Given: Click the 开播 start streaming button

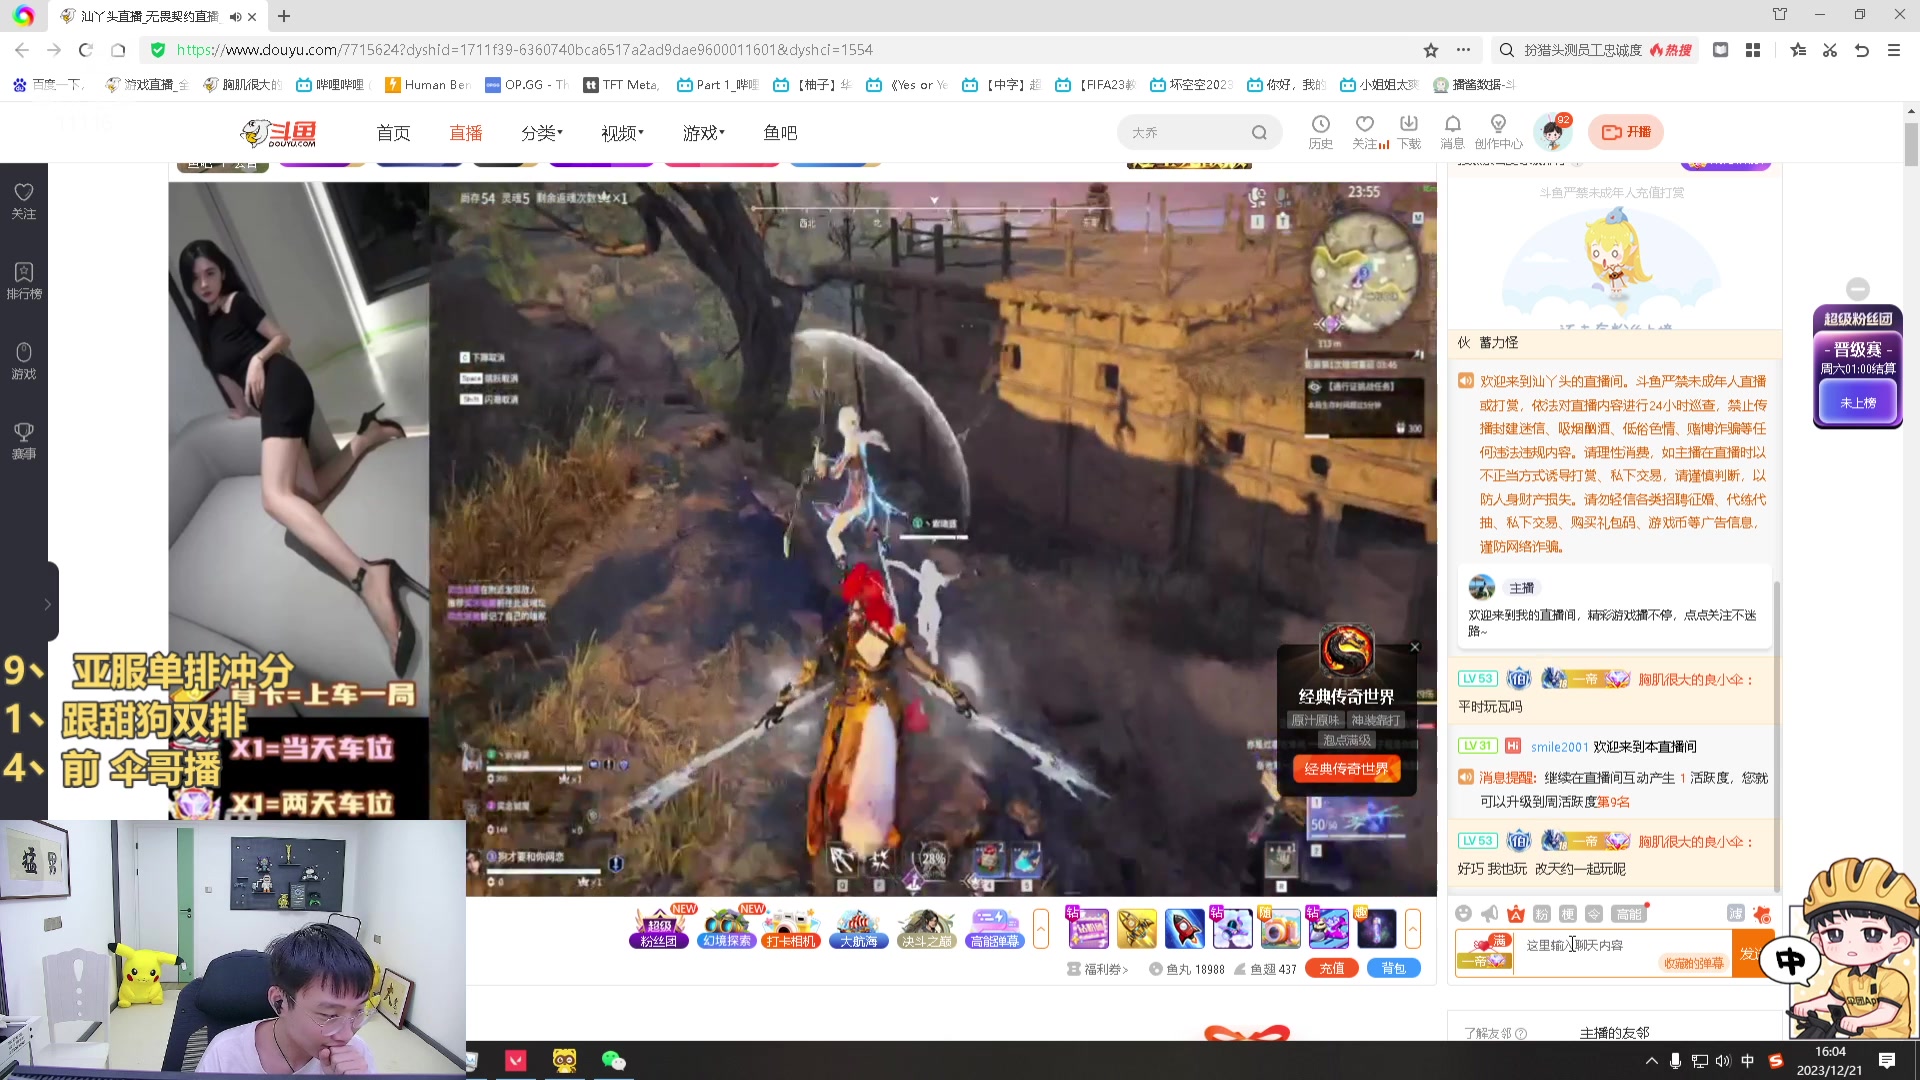Looking at the screenshot, I should 1626,132.
